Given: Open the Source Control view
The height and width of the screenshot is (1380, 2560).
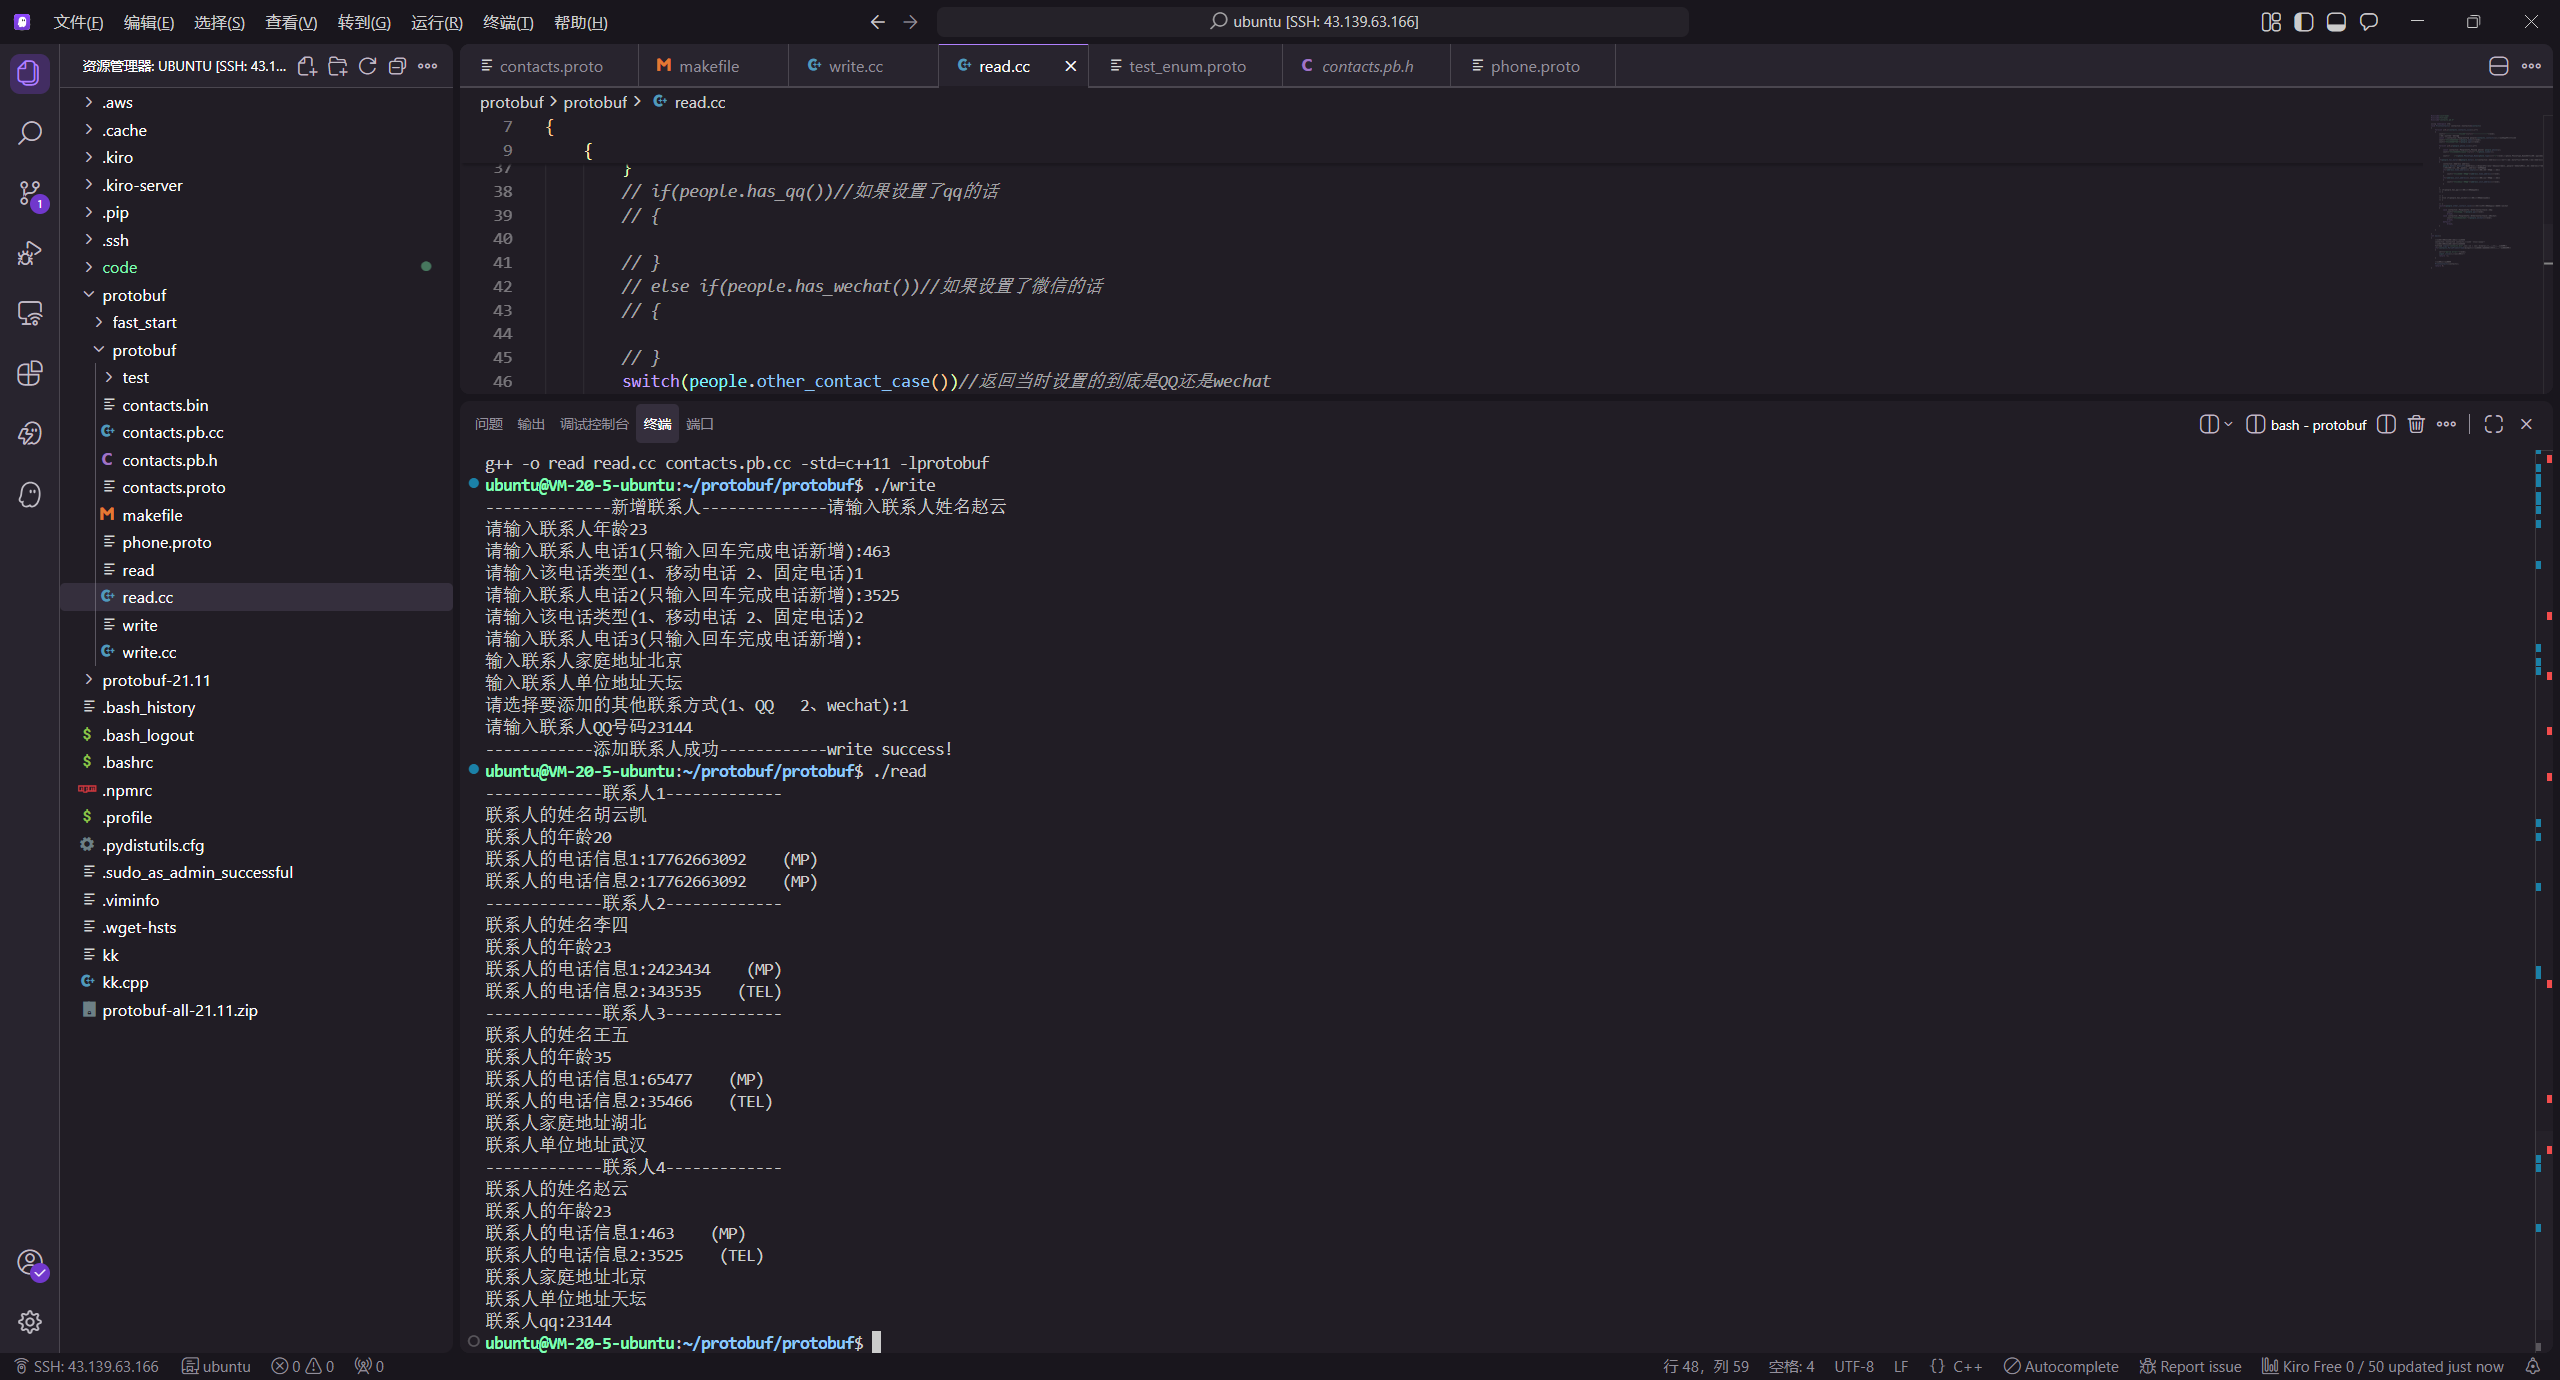Looking at the screenshot, I should 30,193.
